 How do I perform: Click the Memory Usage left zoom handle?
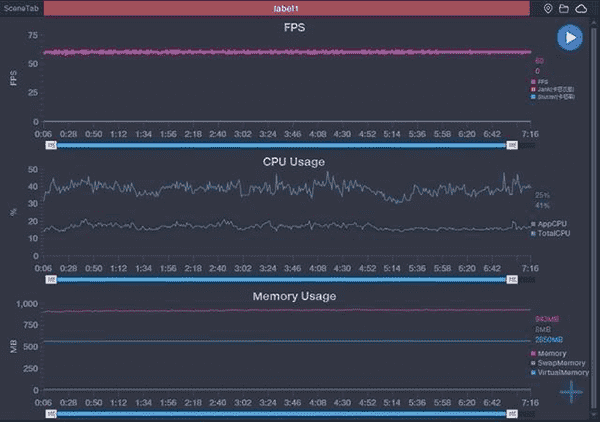50,413
